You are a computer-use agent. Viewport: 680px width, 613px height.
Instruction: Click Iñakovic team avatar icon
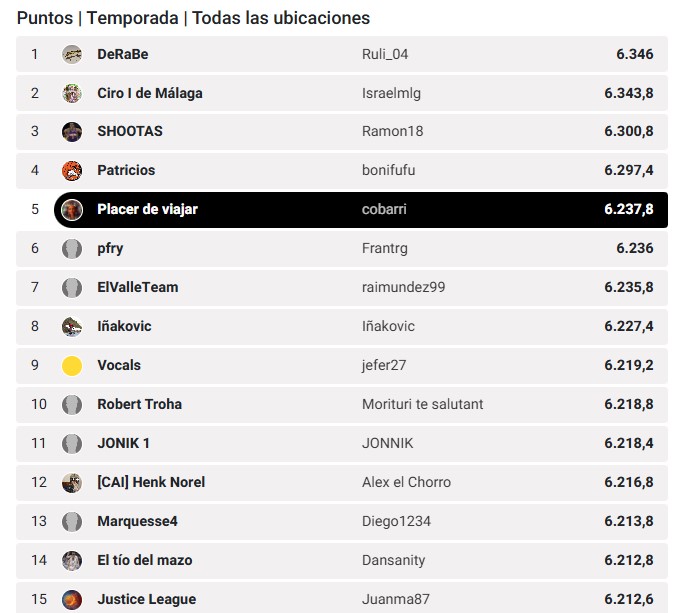point(72,327)
